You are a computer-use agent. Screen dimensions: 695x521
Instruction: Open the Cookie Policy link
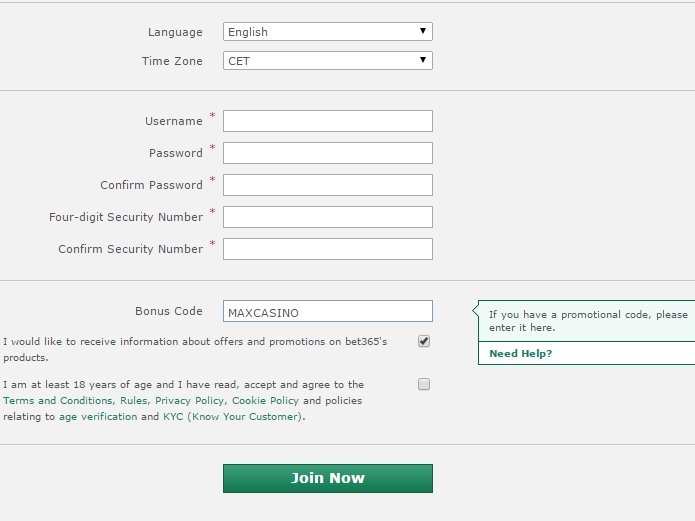(x=265, y=401)
